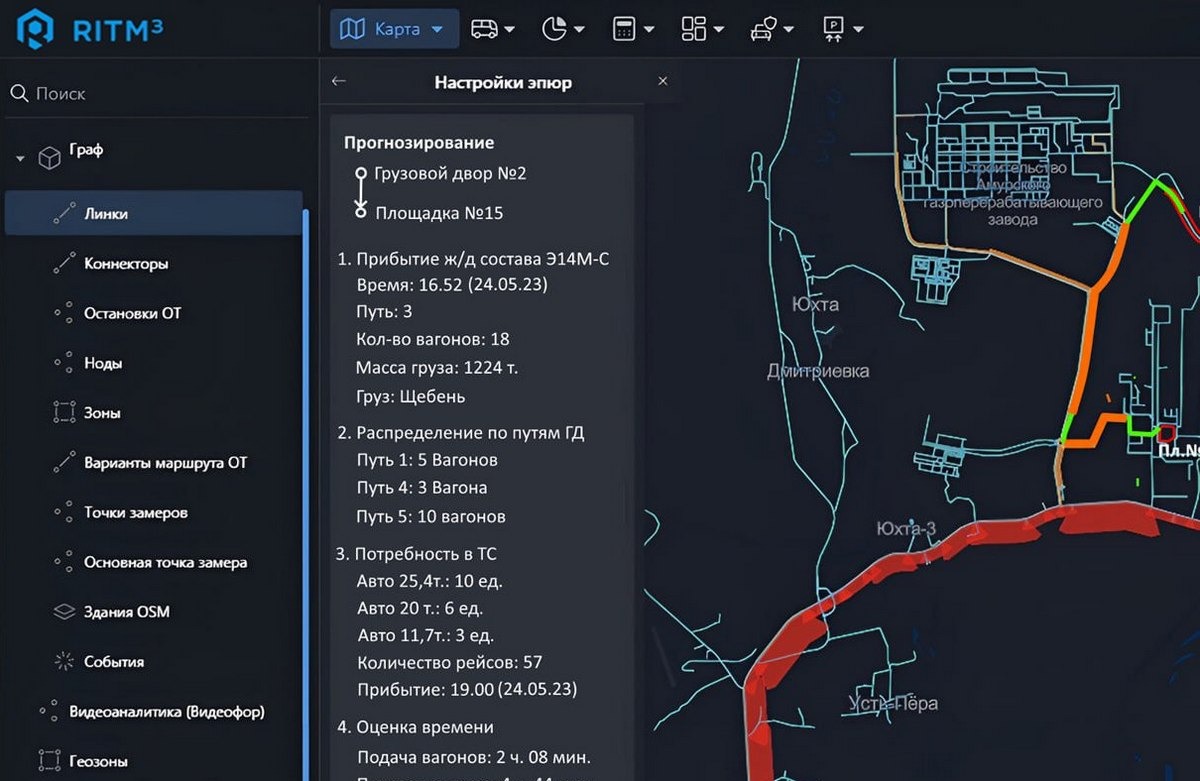This screenshot has width=1200, height=781.
Task: Select Коннекторы layer item
Action: tap(125, 264)
